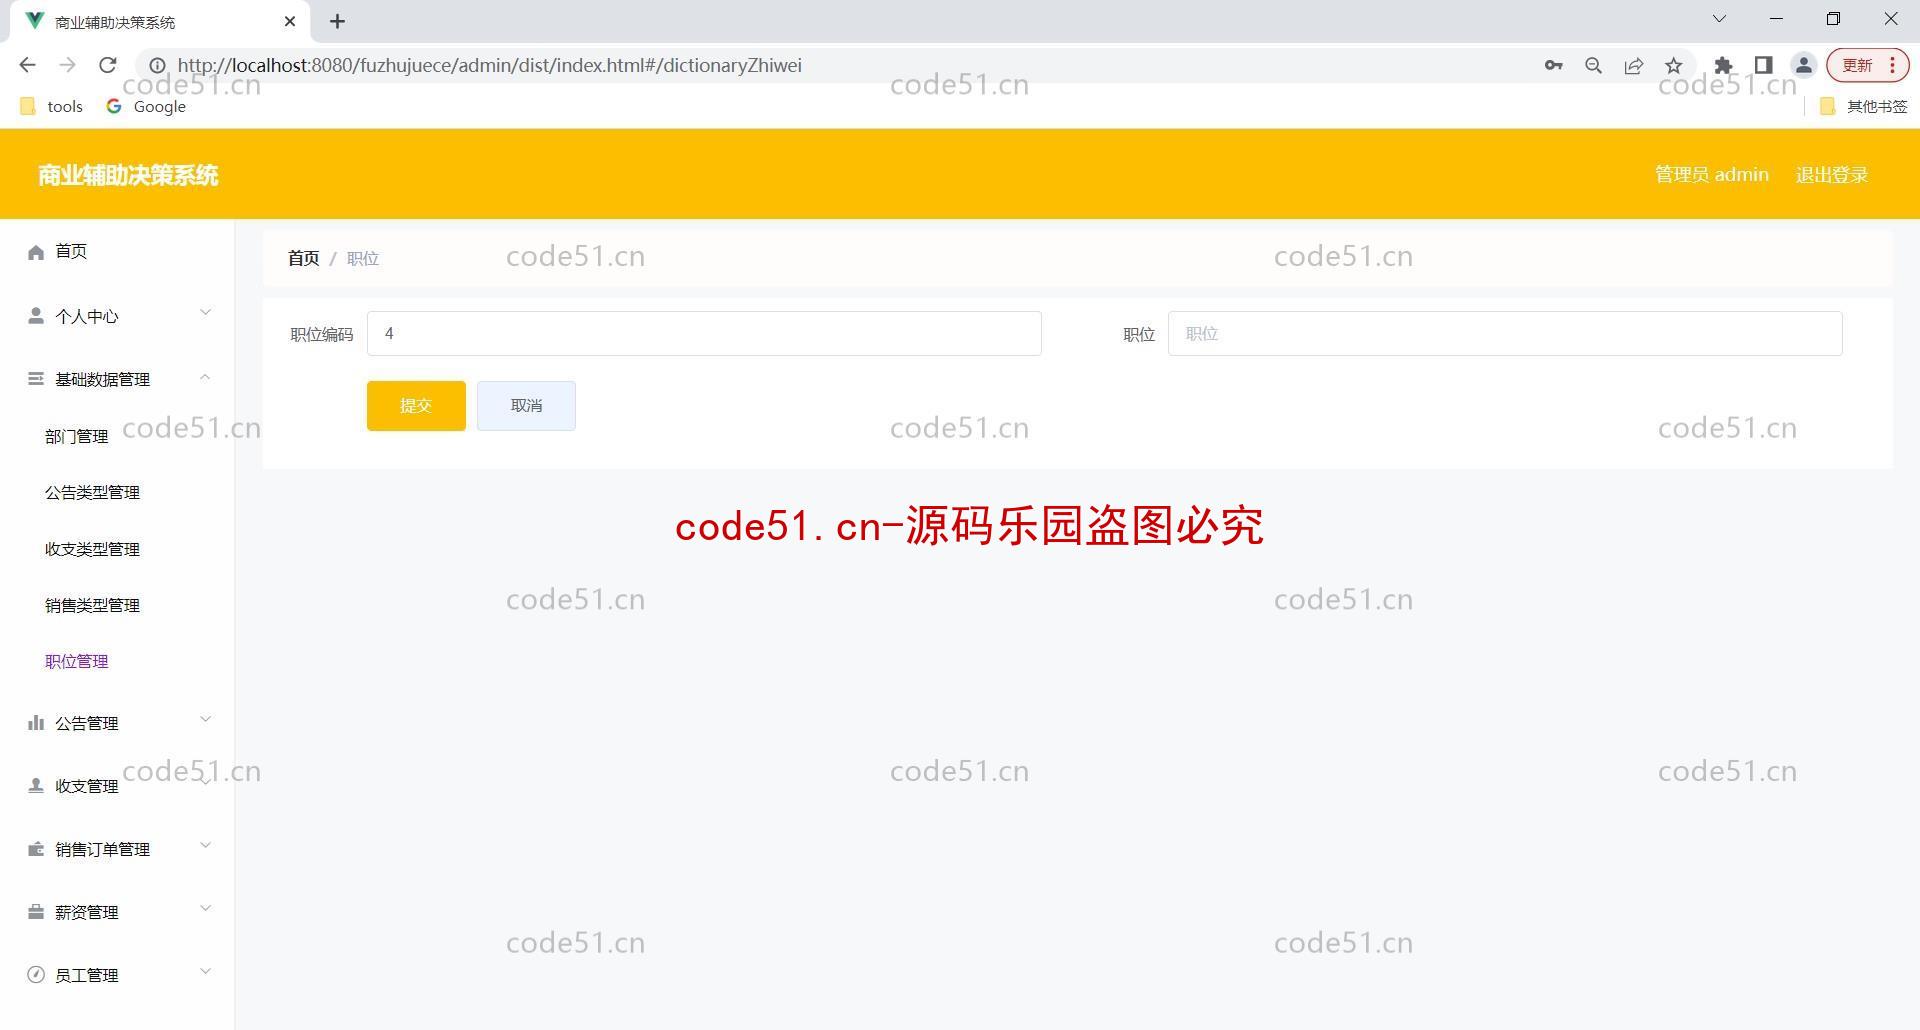
Task: Click the site information icon in address bar
Action: 157,65
